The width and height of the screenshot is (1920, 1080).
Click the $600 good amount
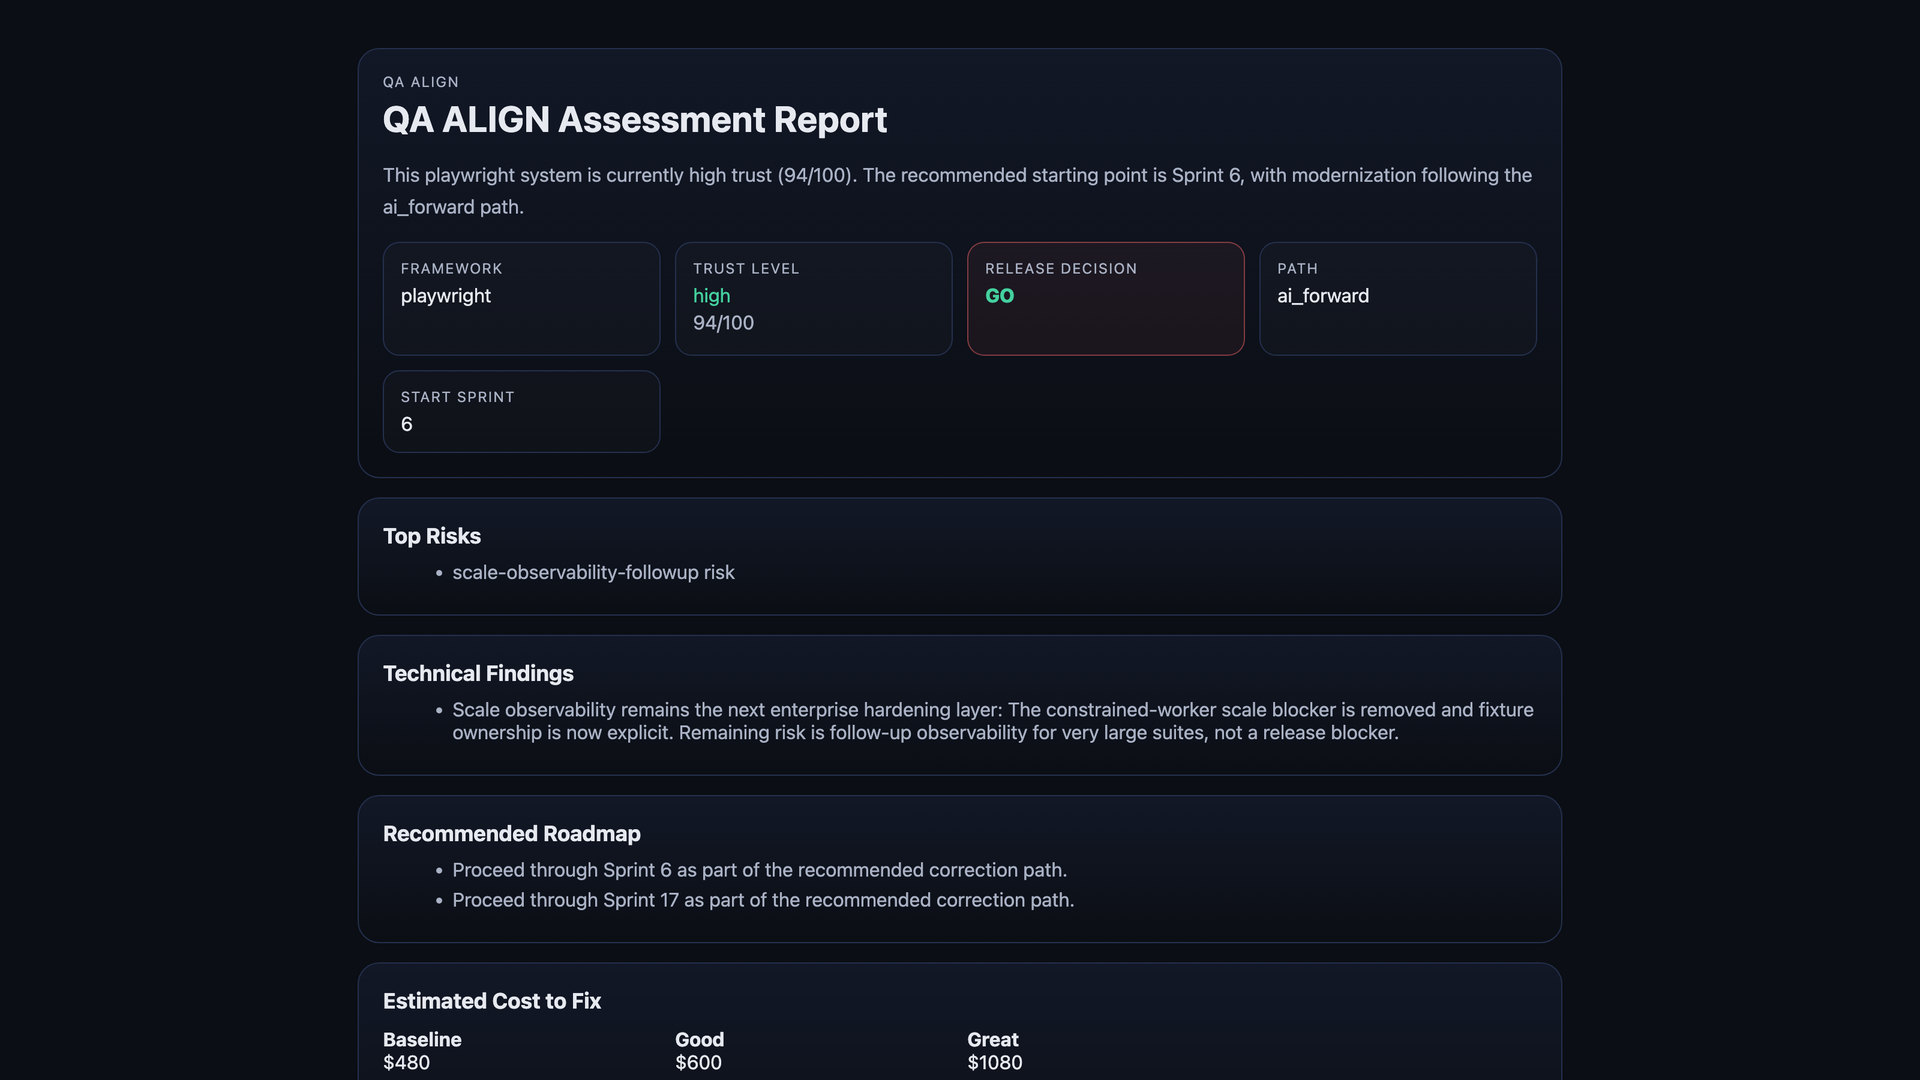point(698,1063)
